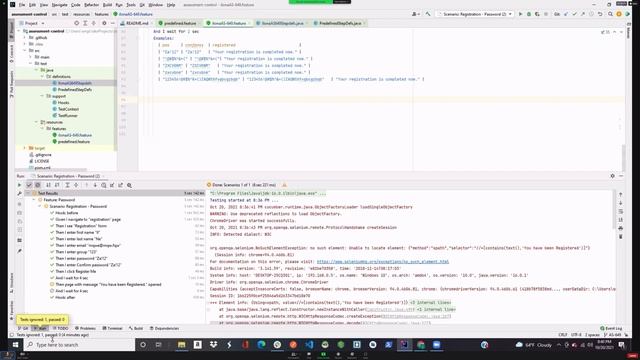Run with coverage from the top toolbar

[x=537, y=14]
